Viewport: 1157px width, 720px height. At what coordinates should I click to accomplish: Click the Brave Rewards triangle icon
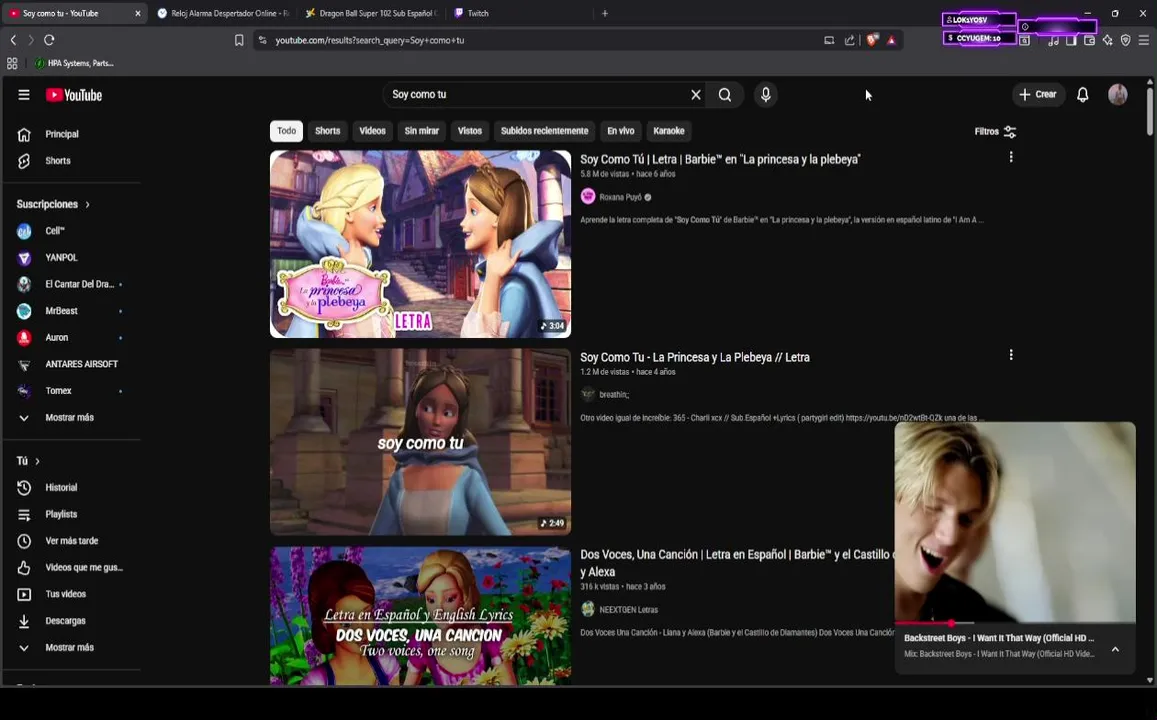pyautogui.click(x=891, y=40)
